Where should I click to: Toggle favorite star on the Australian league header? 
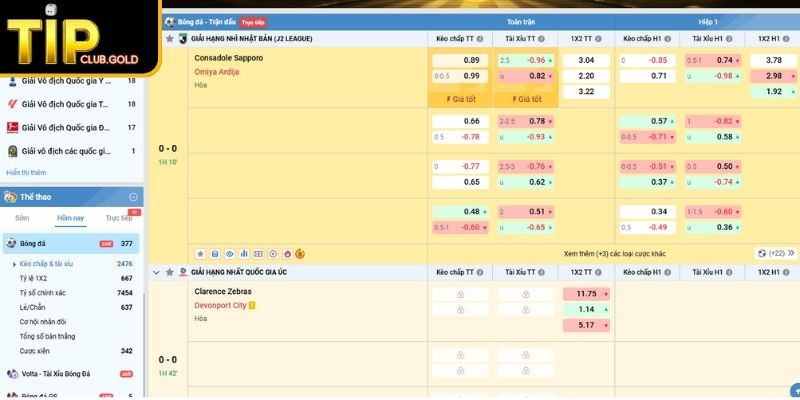click(x=169, y=272)
